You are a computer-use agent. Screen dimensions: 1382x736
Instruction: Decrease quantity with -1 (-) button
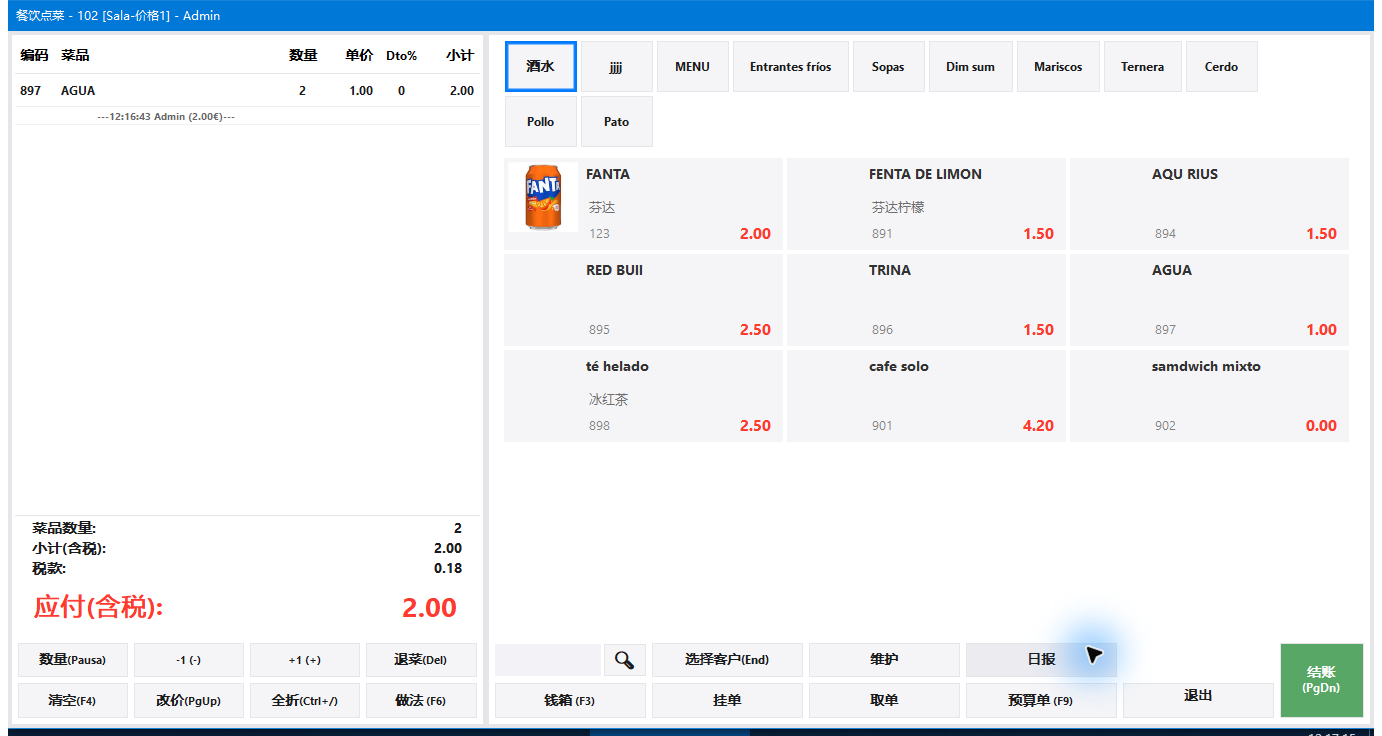(x=189, y=660)
